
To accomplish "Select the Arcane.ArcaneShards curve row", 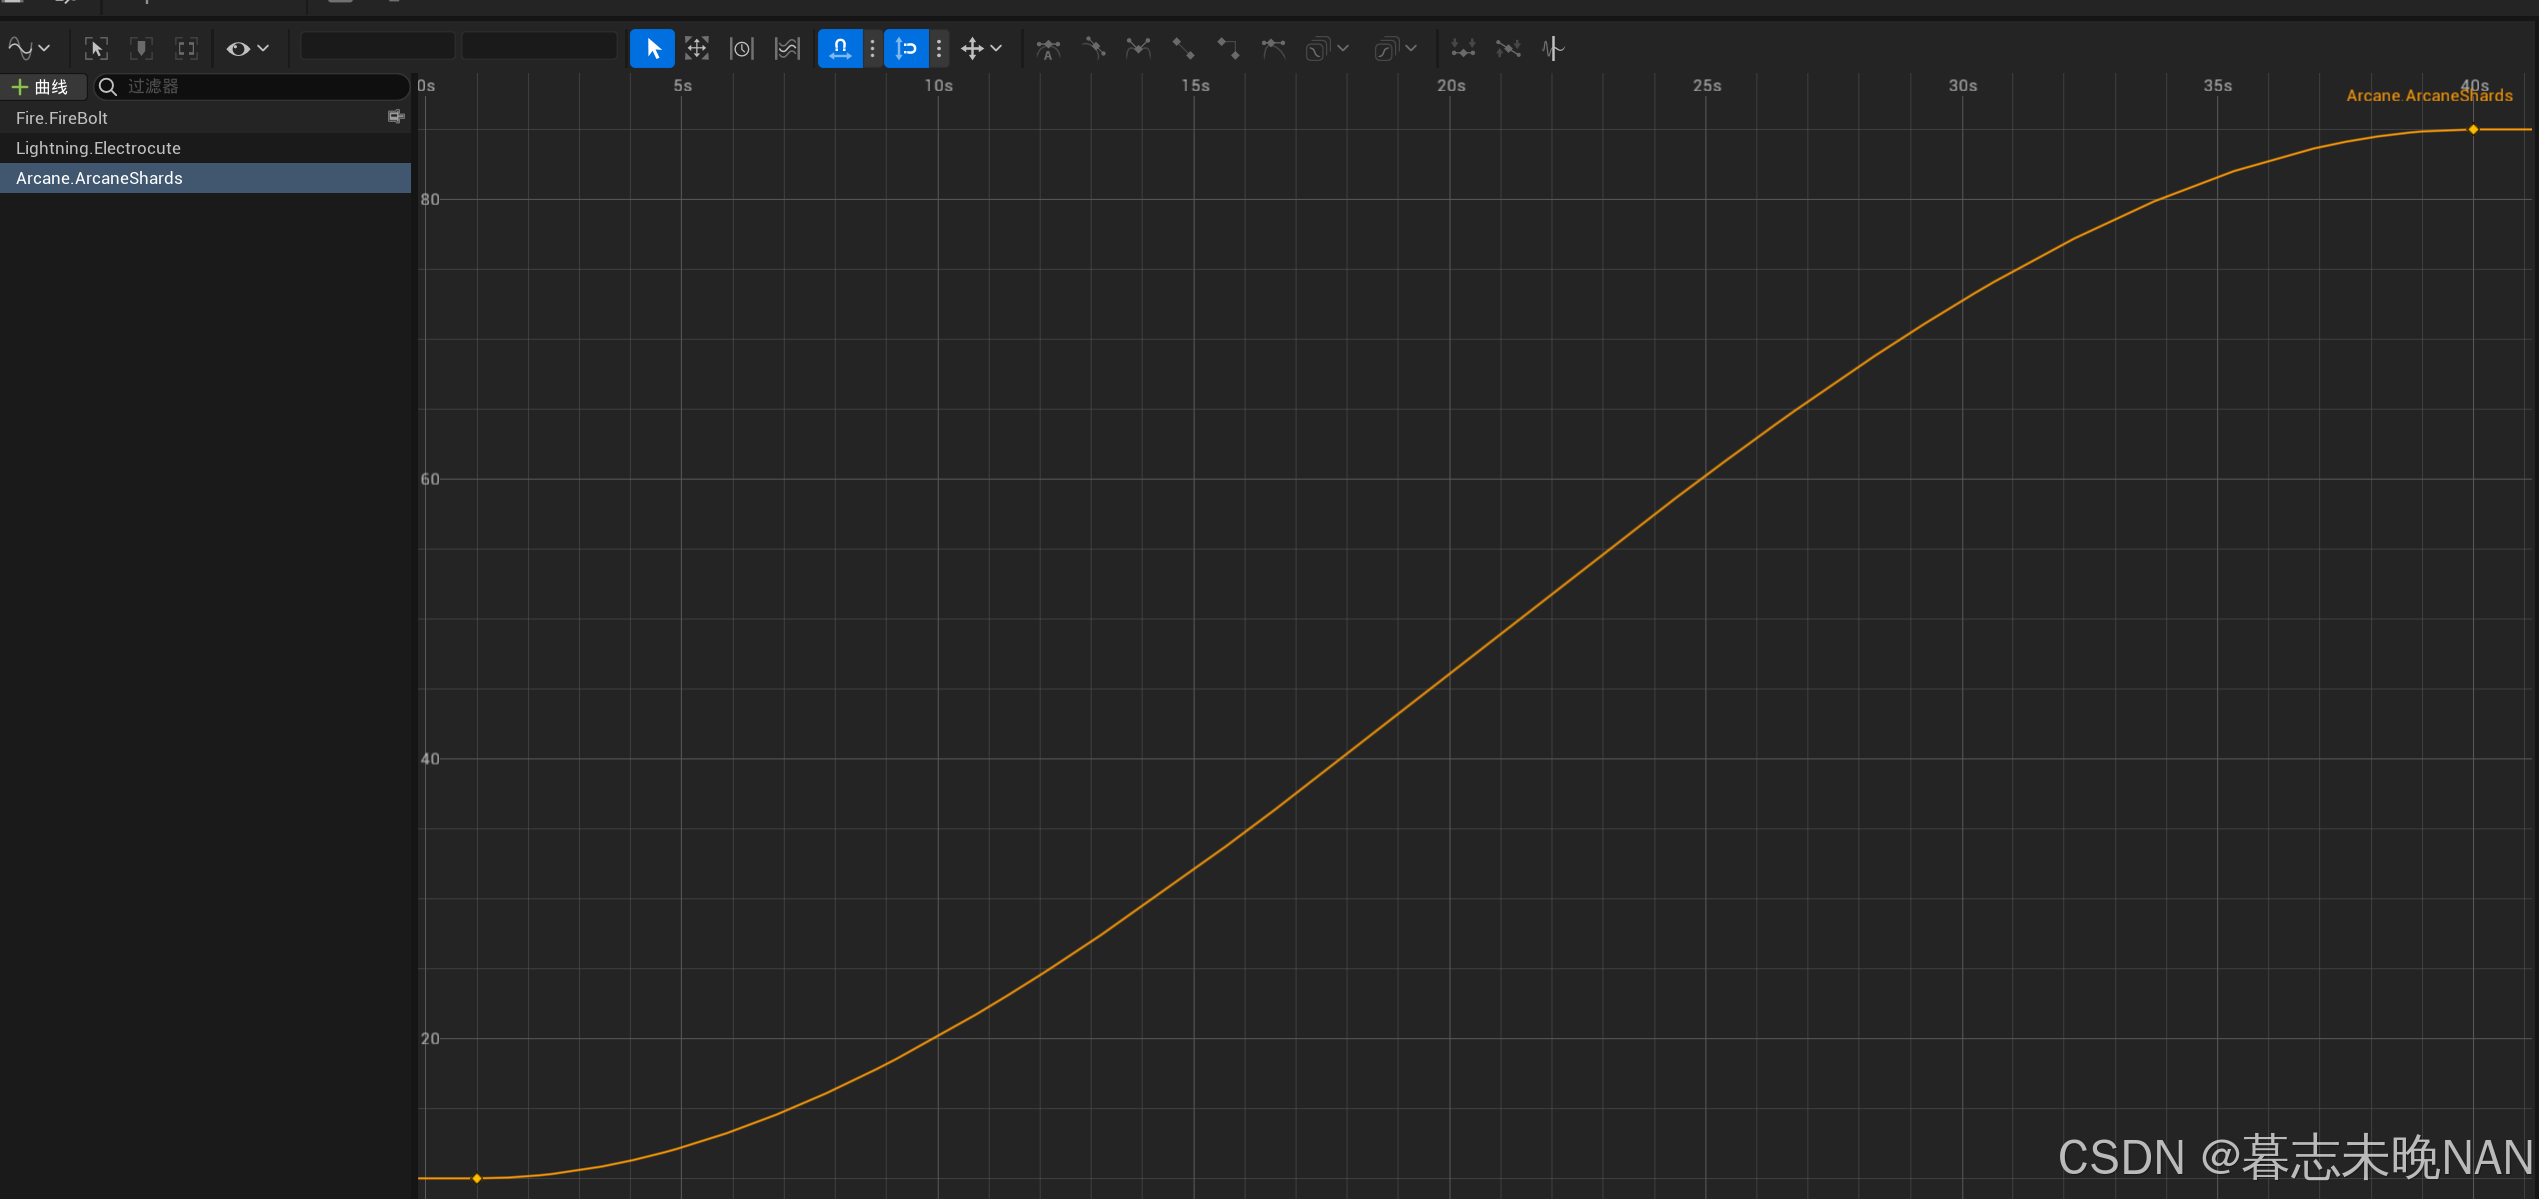I will [205, 178].
